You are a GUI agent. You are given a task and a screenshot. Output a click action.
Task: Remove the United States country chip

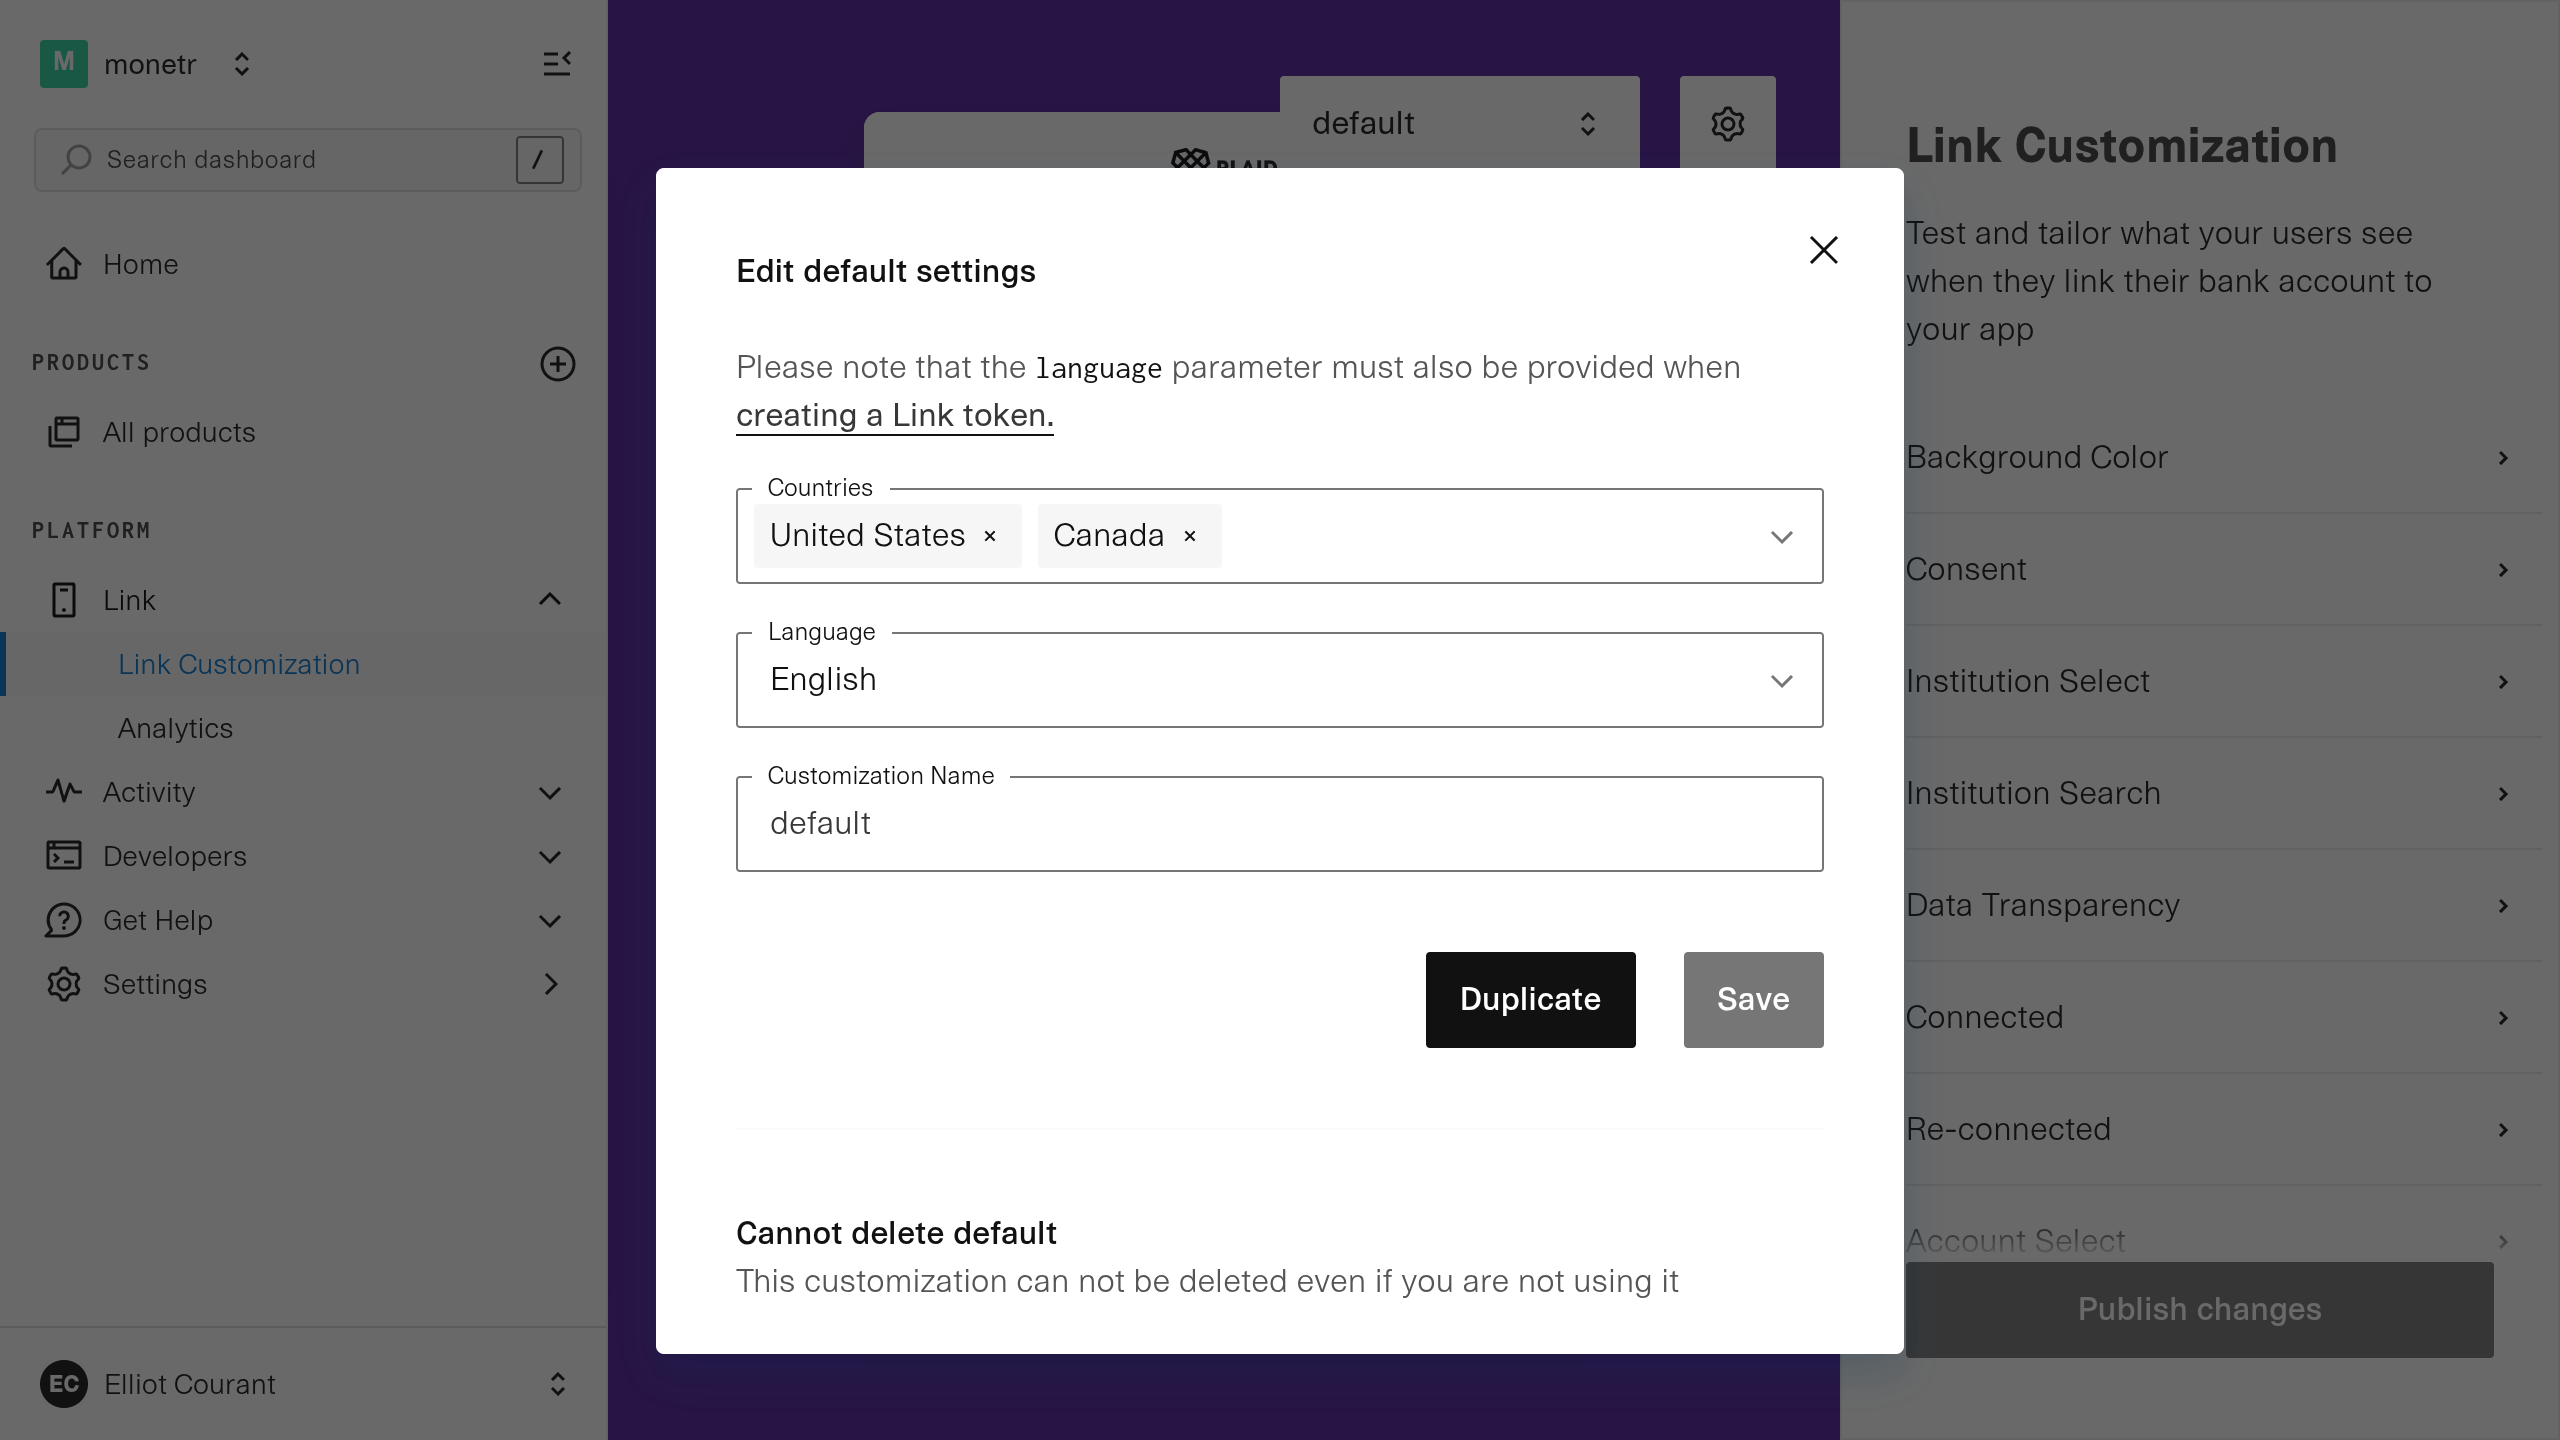click(990, 536)
